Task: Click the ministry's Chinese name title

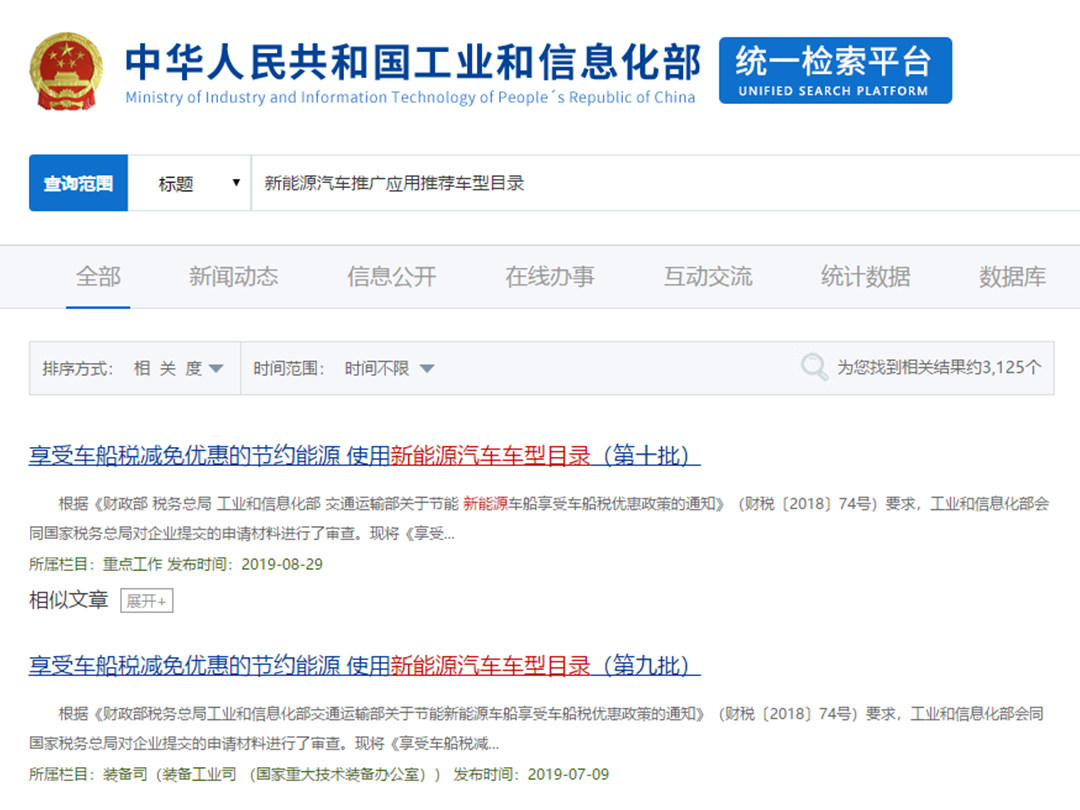Action: [412, 61]
